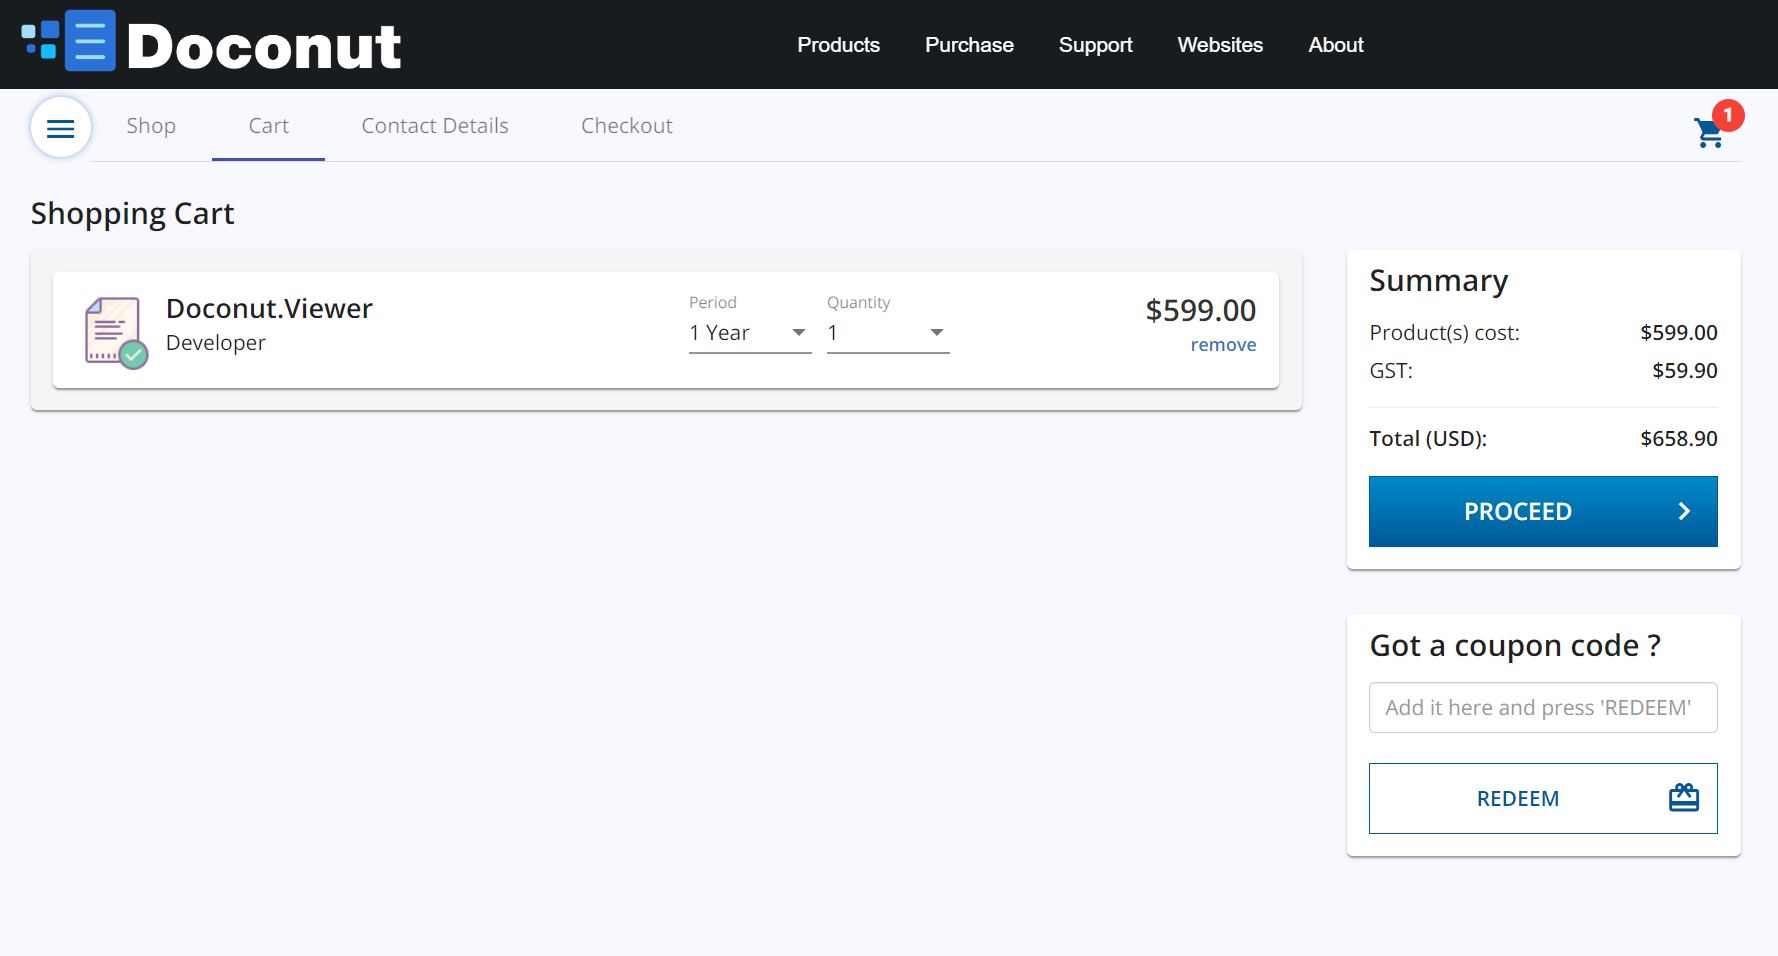Click the PROCEED button

pos(1543,511)
